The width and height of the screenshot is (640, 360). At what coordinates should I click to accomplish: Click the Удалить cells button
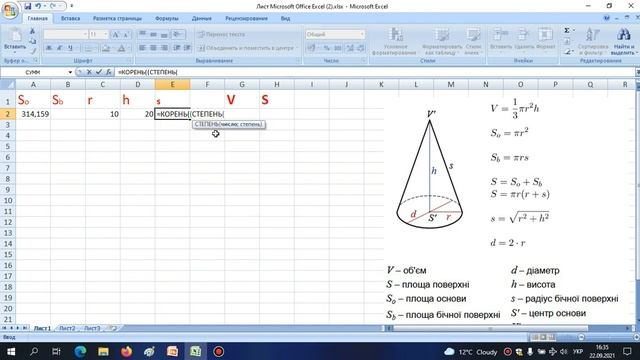coord(524,39)
